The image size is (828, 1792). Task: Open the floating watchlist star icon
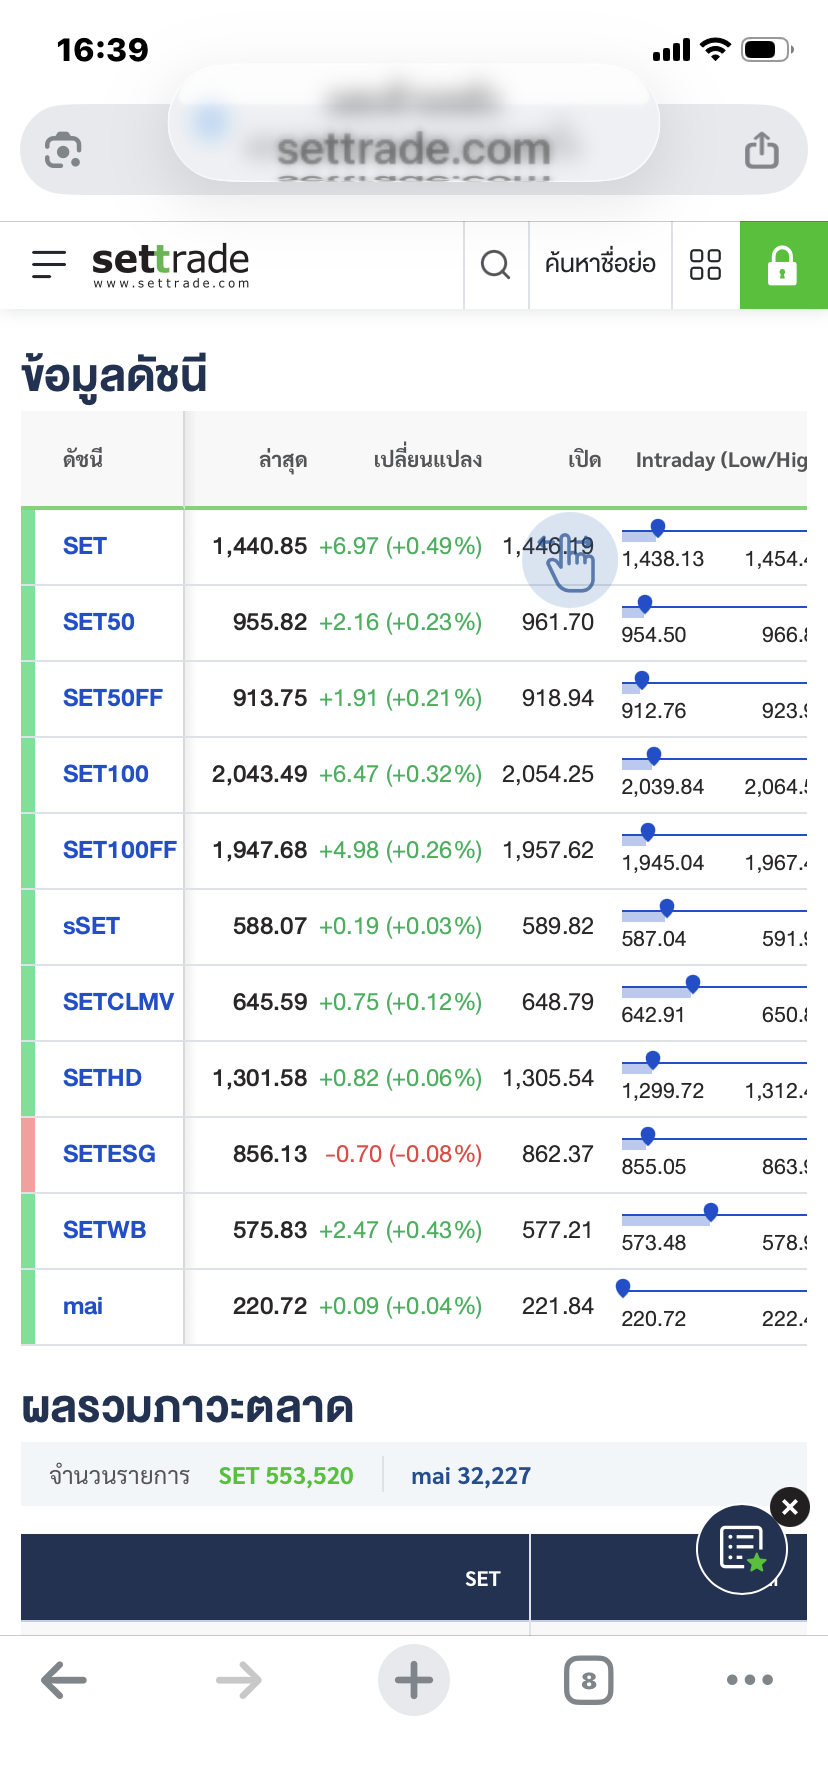pyautogui.click(x=742, y=1548)
